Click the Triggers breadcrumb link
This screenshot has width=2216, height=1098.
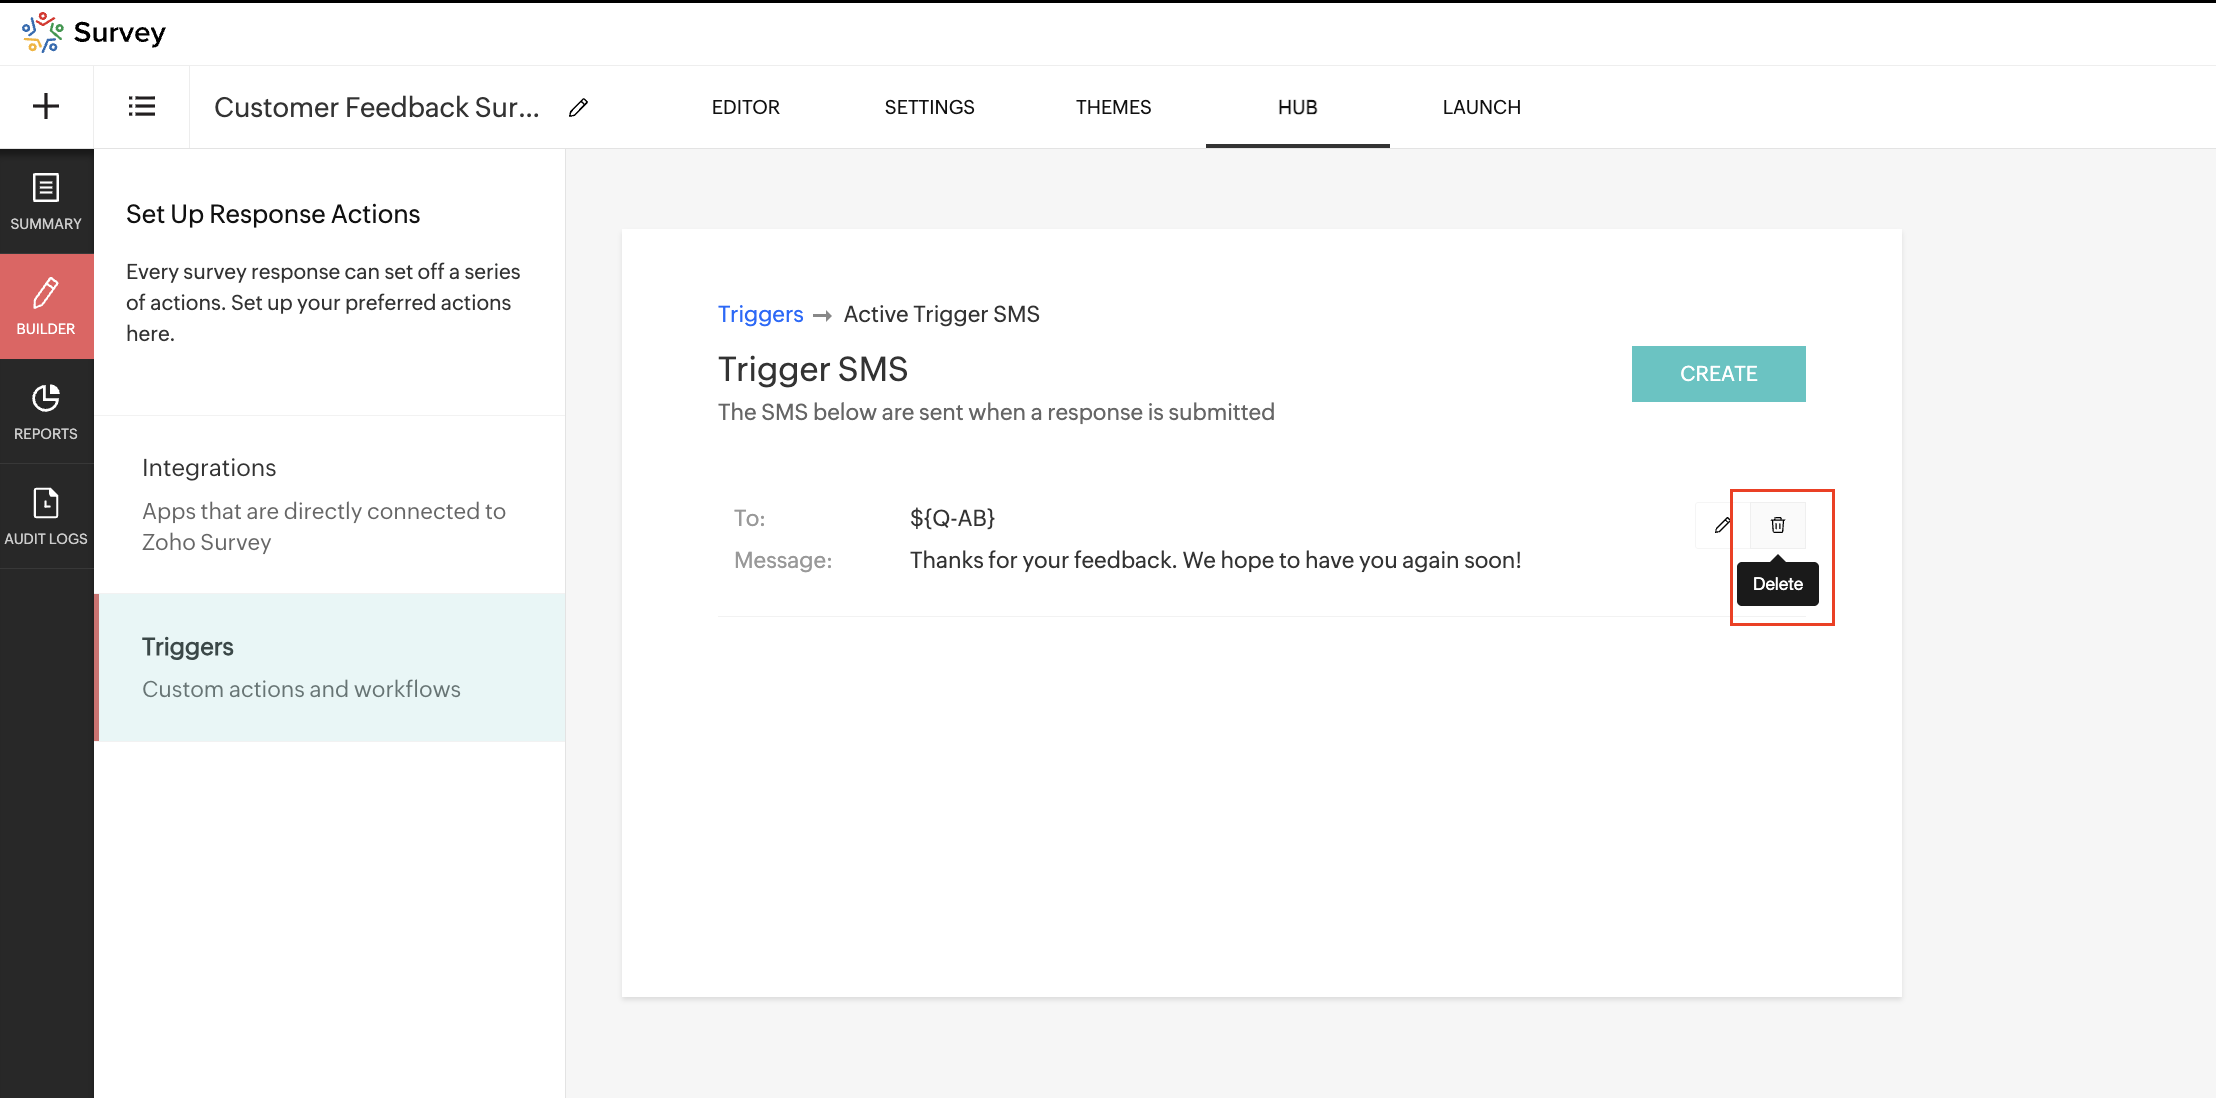coord(760,314)
